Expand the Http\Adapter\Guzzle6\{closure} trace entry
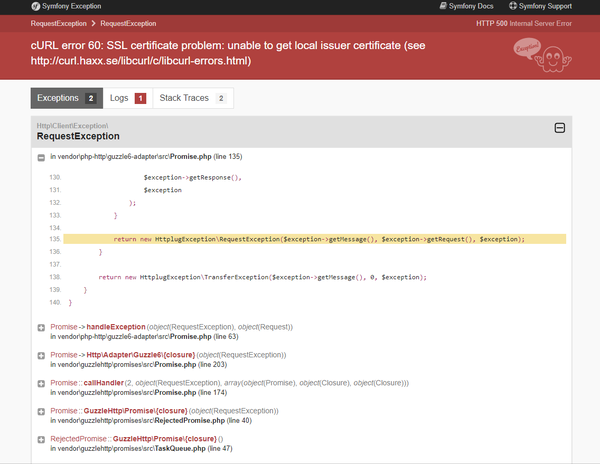 click(41, 355)
